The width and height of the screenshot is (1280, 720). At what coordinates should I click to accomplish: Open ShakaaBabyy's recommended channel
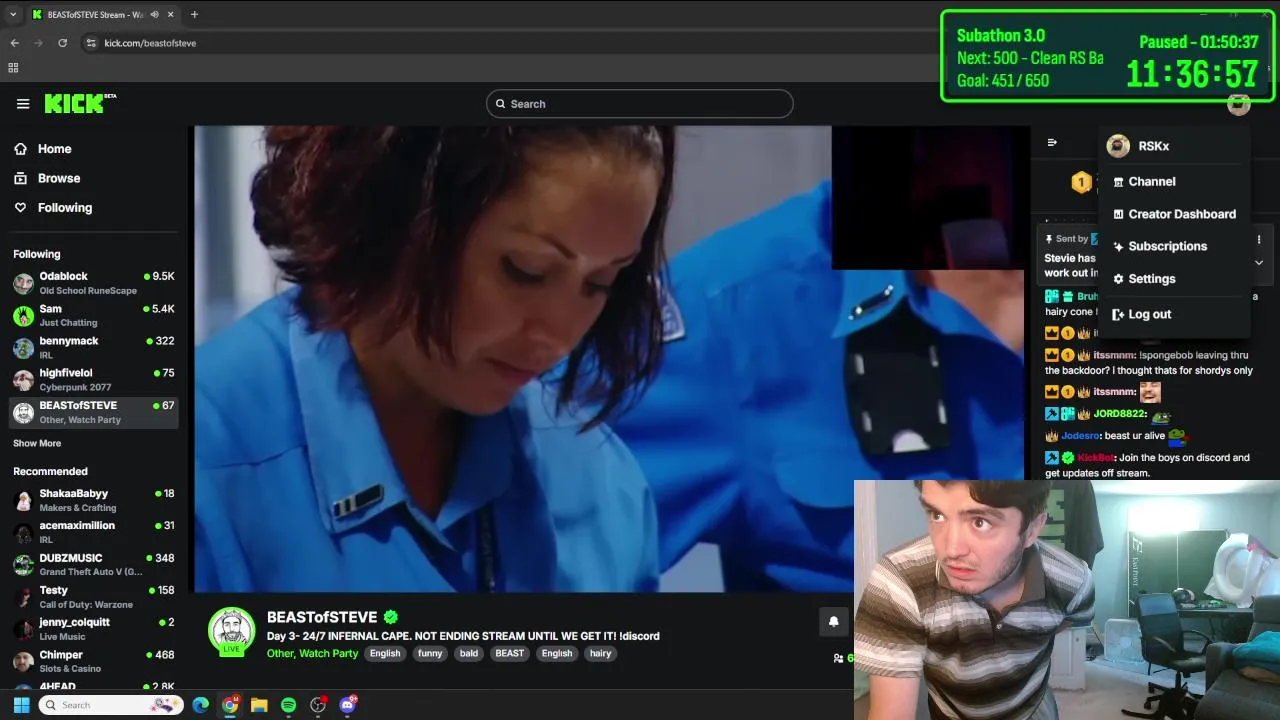[x=94, y=500]
